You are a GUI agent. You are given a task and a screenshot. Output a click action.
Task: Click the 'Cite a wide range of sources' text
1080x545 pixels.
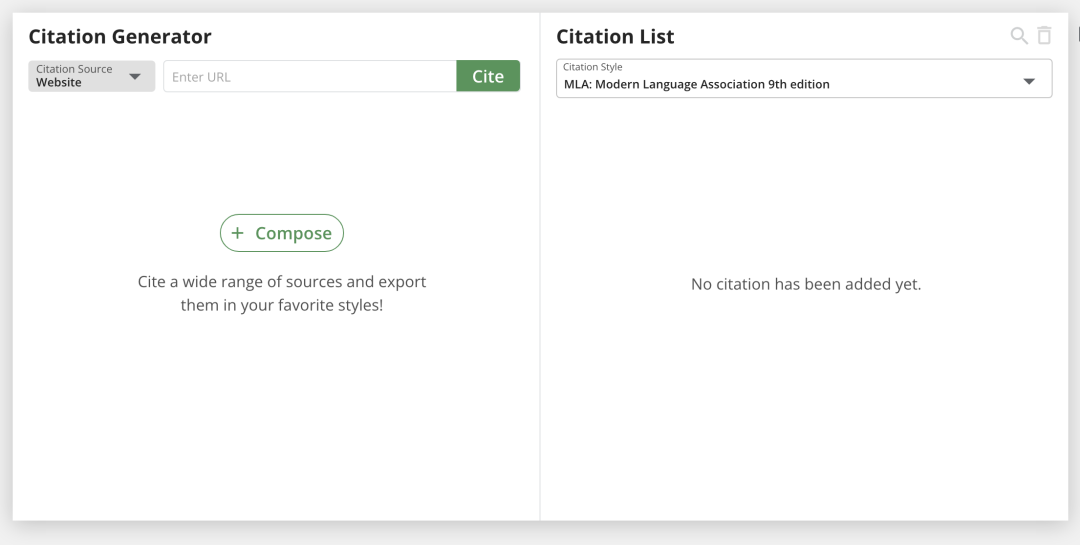tap(282, 293)
